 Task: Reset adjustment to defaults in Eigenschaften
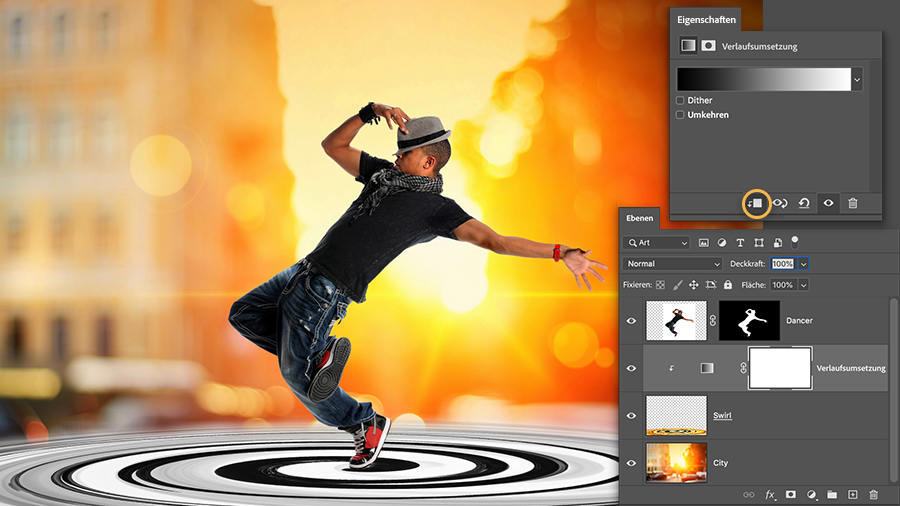click(x=804, y=203)
